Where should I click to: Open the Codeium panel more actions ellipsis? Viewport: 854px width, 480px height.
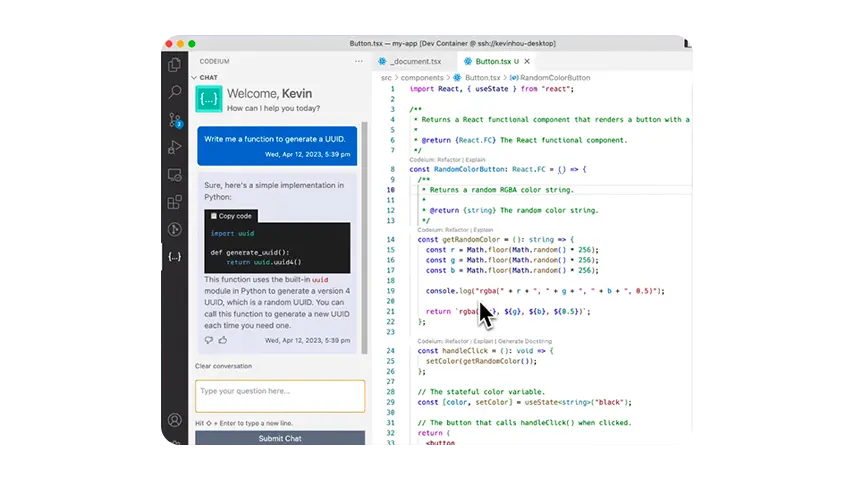tap(359, 62)
